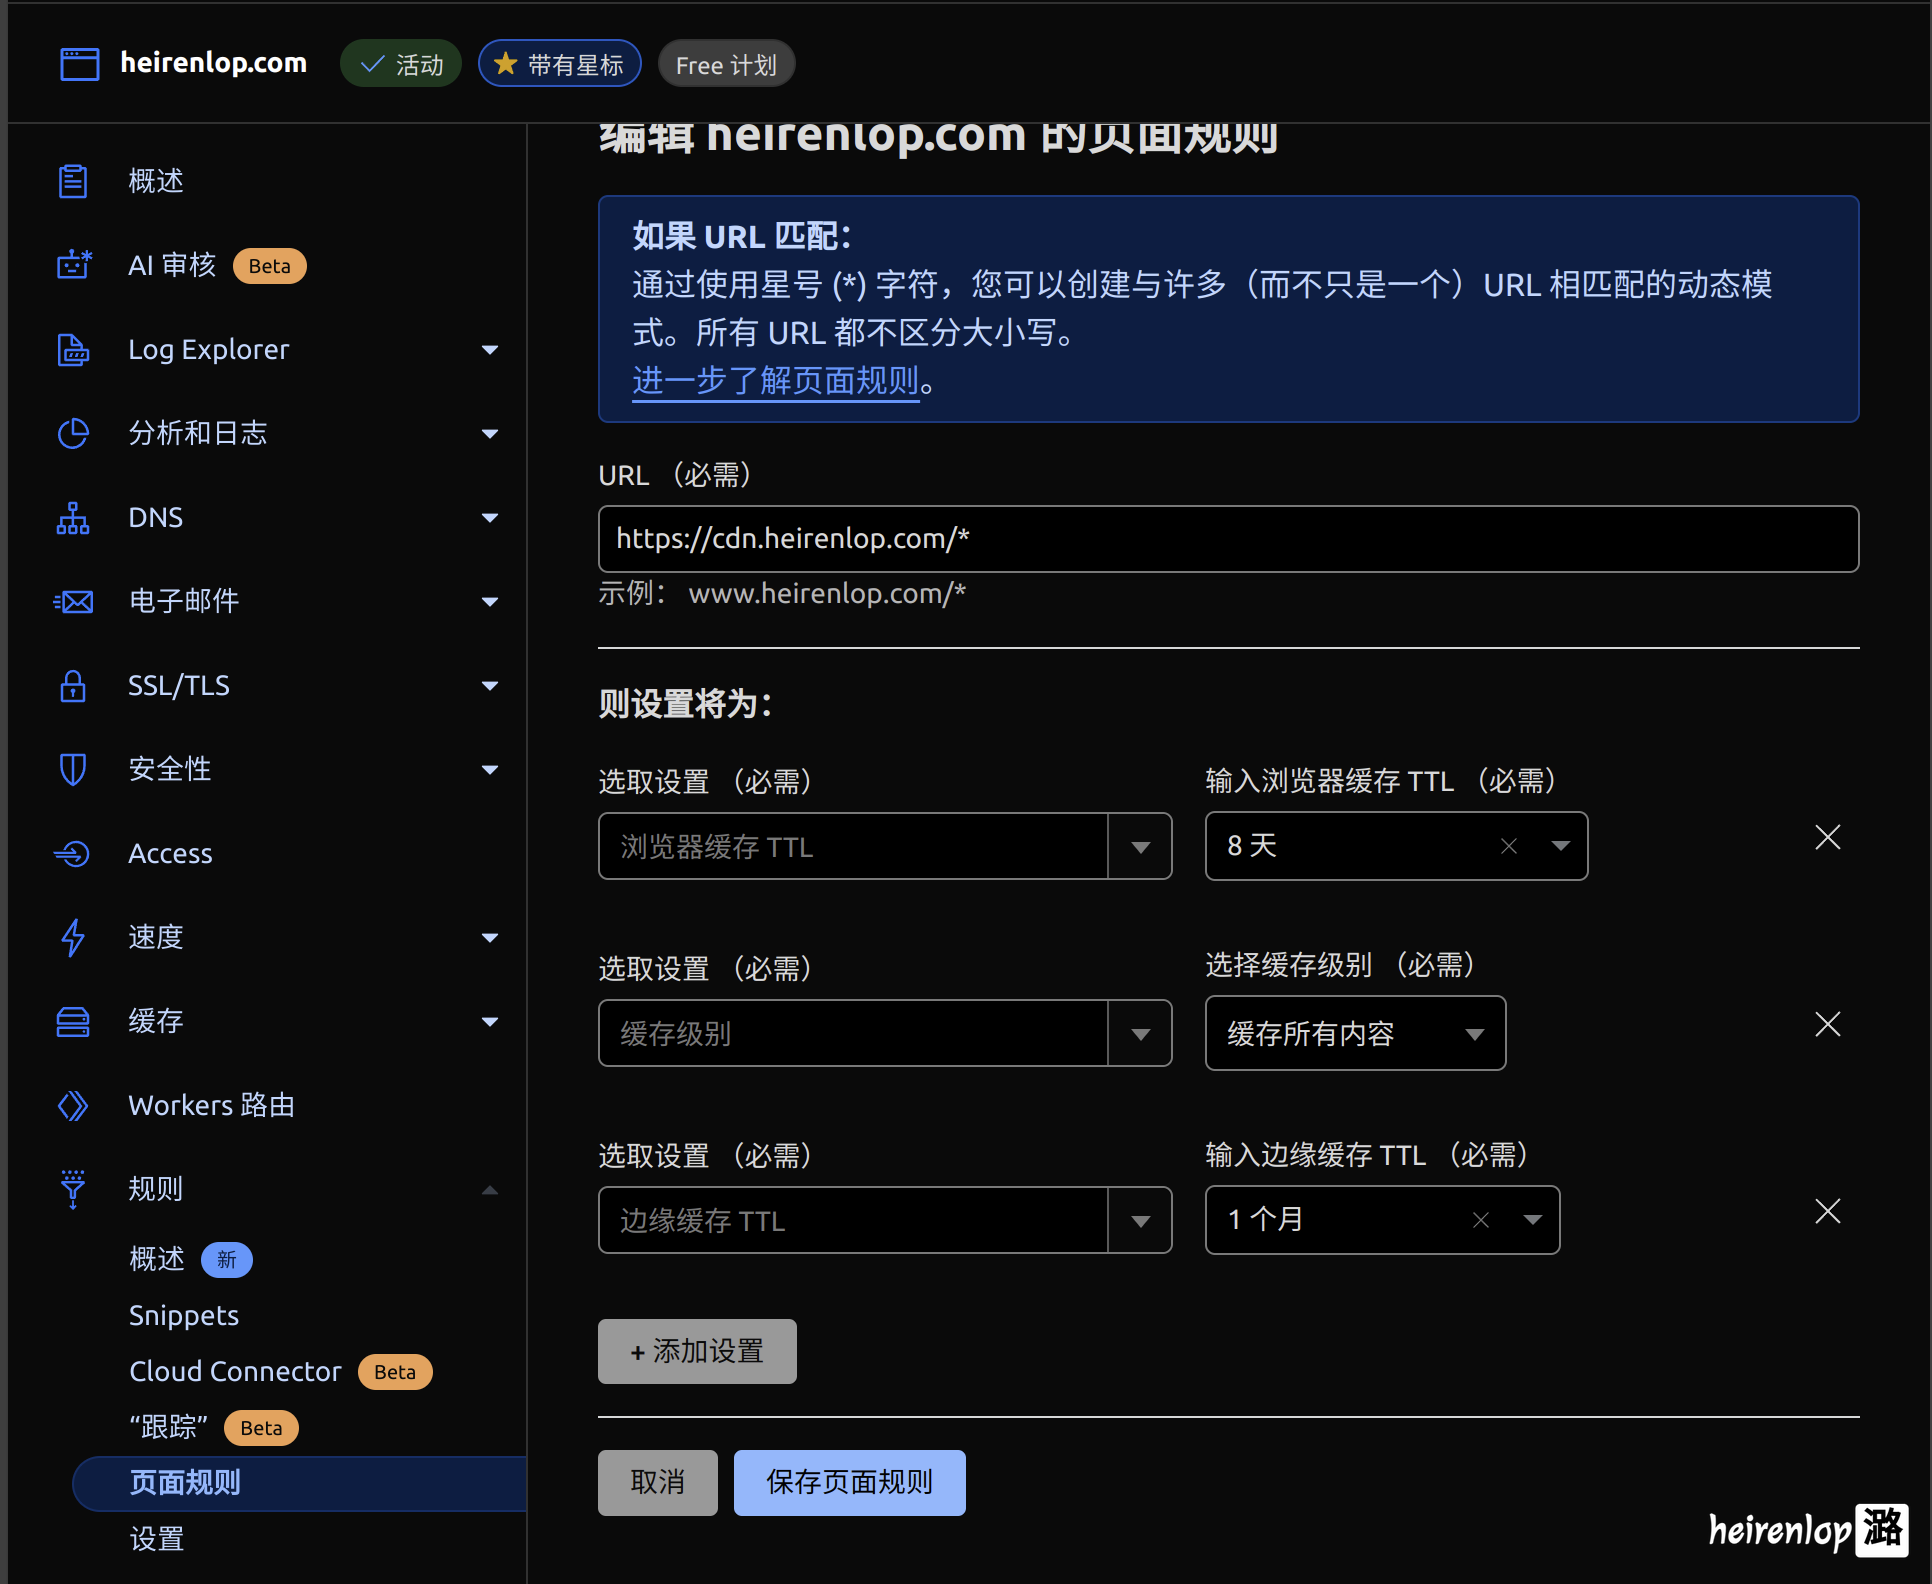Open Workers 路由 in the sidebar
Screen dimensions: 1932x1584
click(212, 1105)
